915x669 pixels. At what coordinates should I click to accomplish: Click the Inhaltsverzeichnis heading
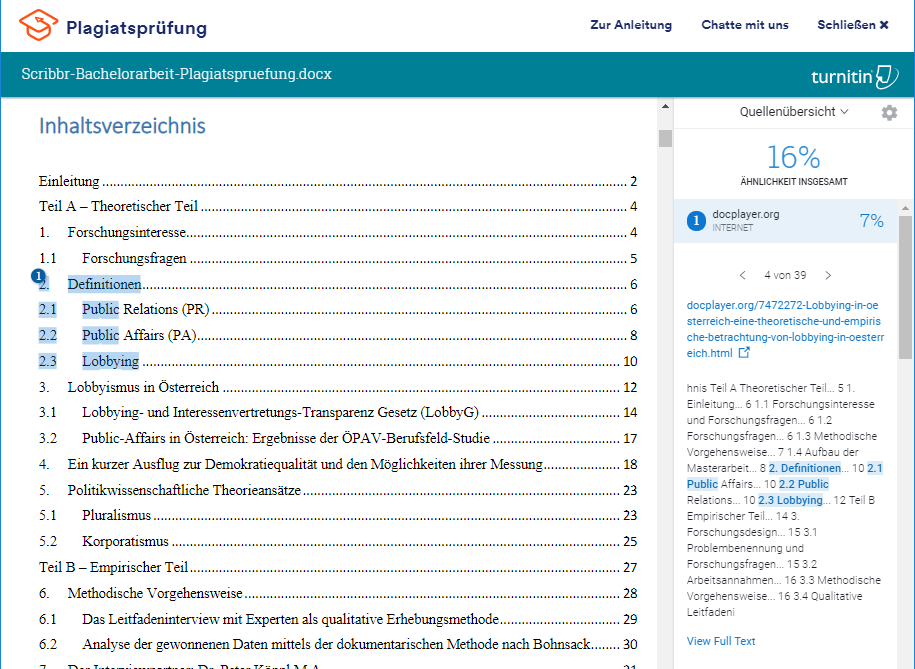tap(122, 126)
